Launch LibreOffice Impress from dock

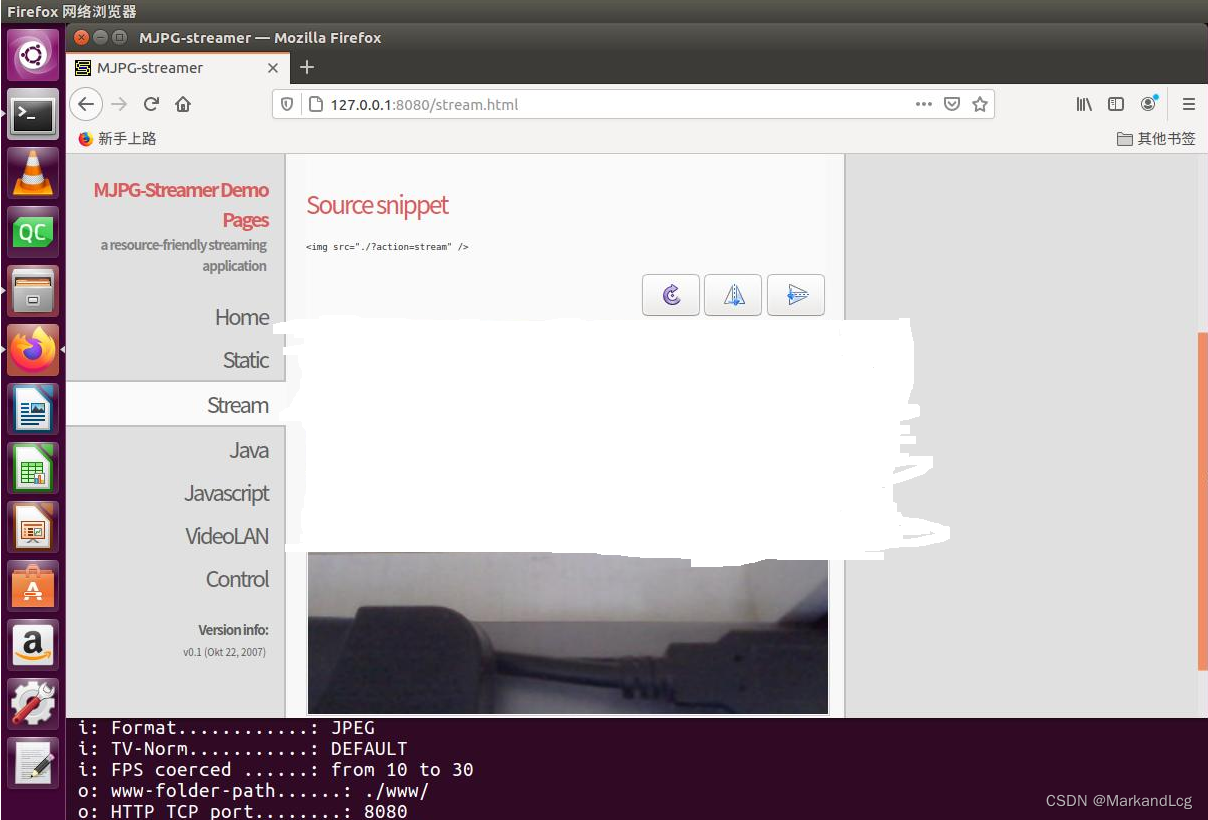pyautogui.click(x=33, y=527)
